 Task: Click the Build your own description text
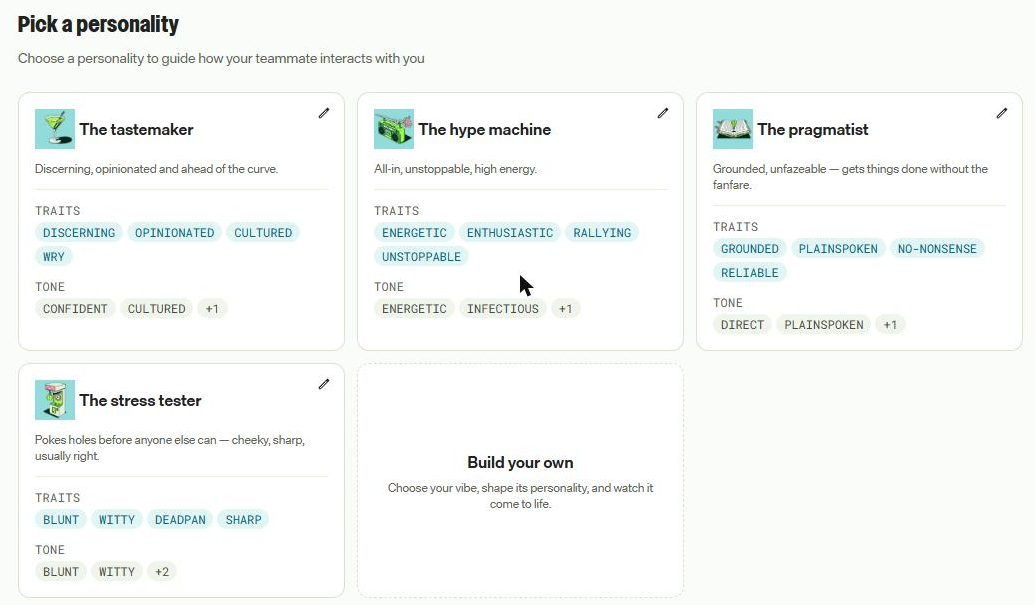(x=520, y=496)
